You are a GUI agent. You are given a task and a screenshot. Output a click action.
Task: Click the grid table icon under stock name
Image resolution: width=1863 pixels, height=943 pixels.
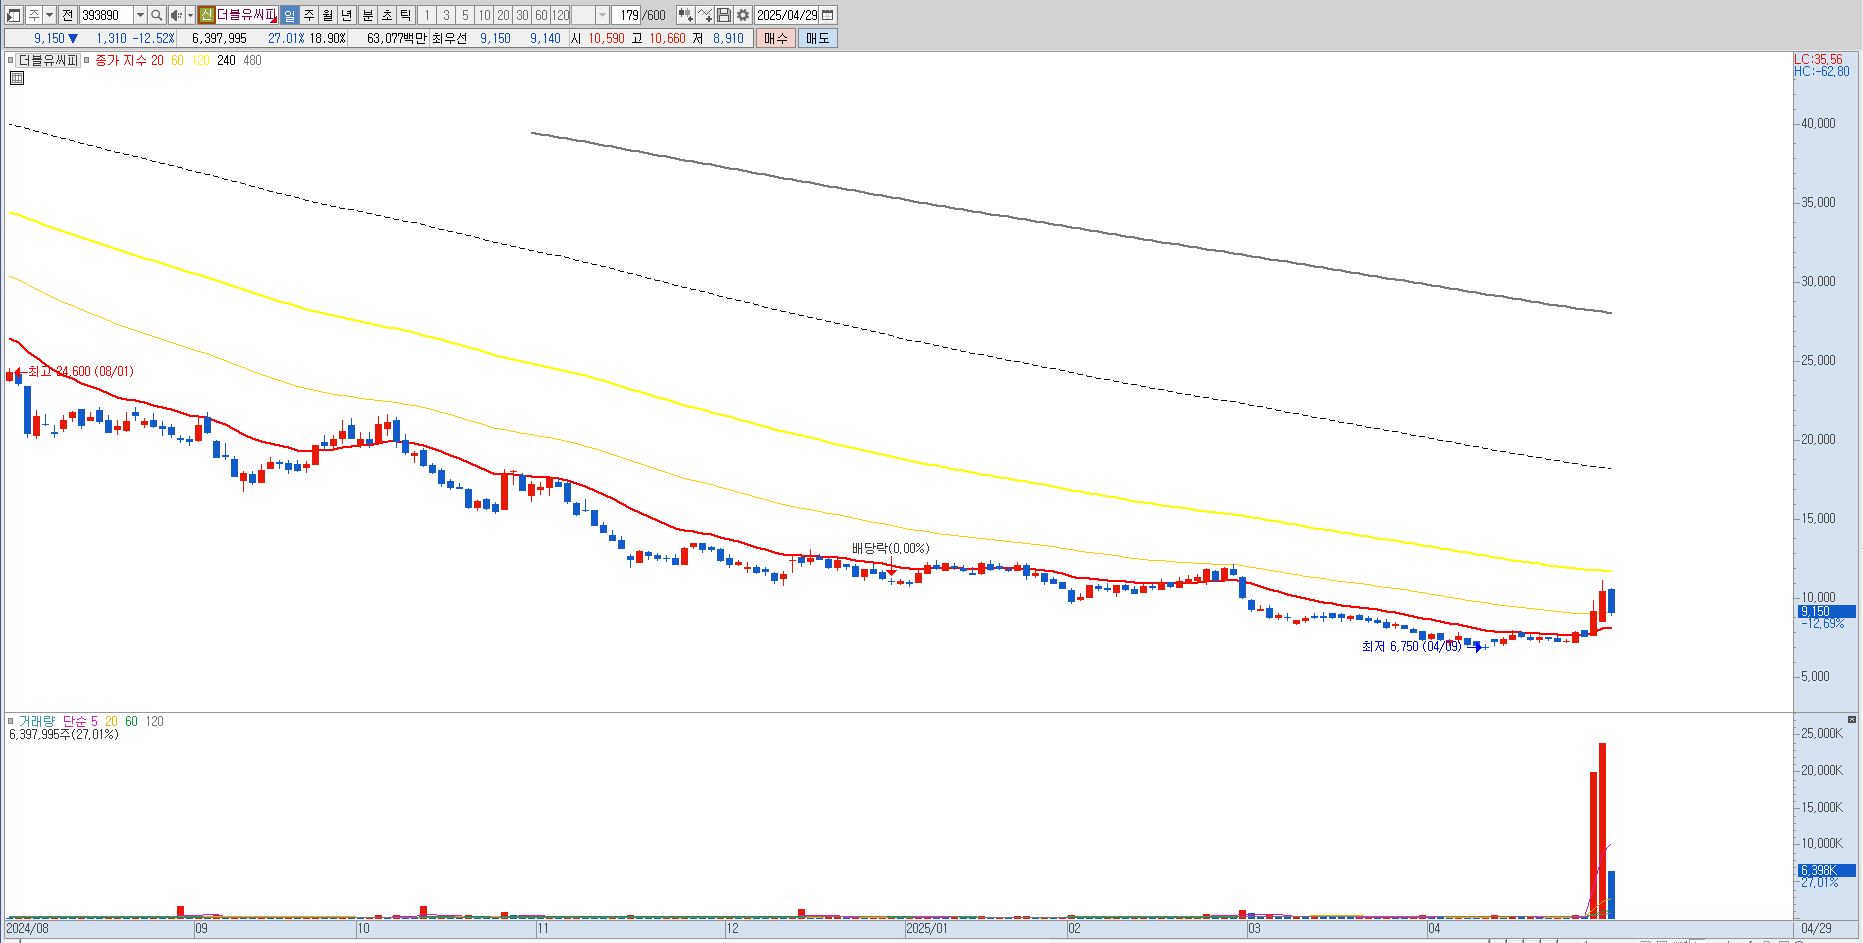tap(16, 78)
